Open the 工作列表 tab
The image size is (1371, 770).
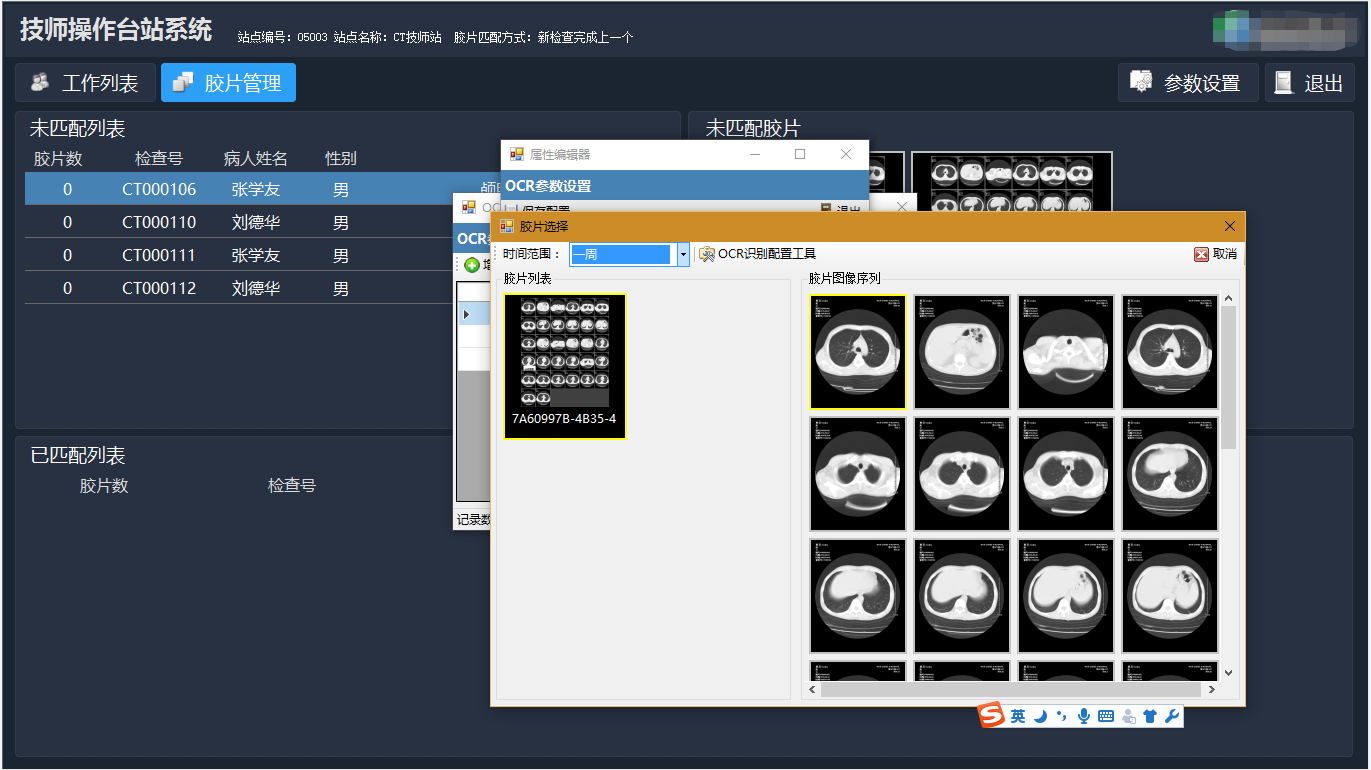pos(84,83)
